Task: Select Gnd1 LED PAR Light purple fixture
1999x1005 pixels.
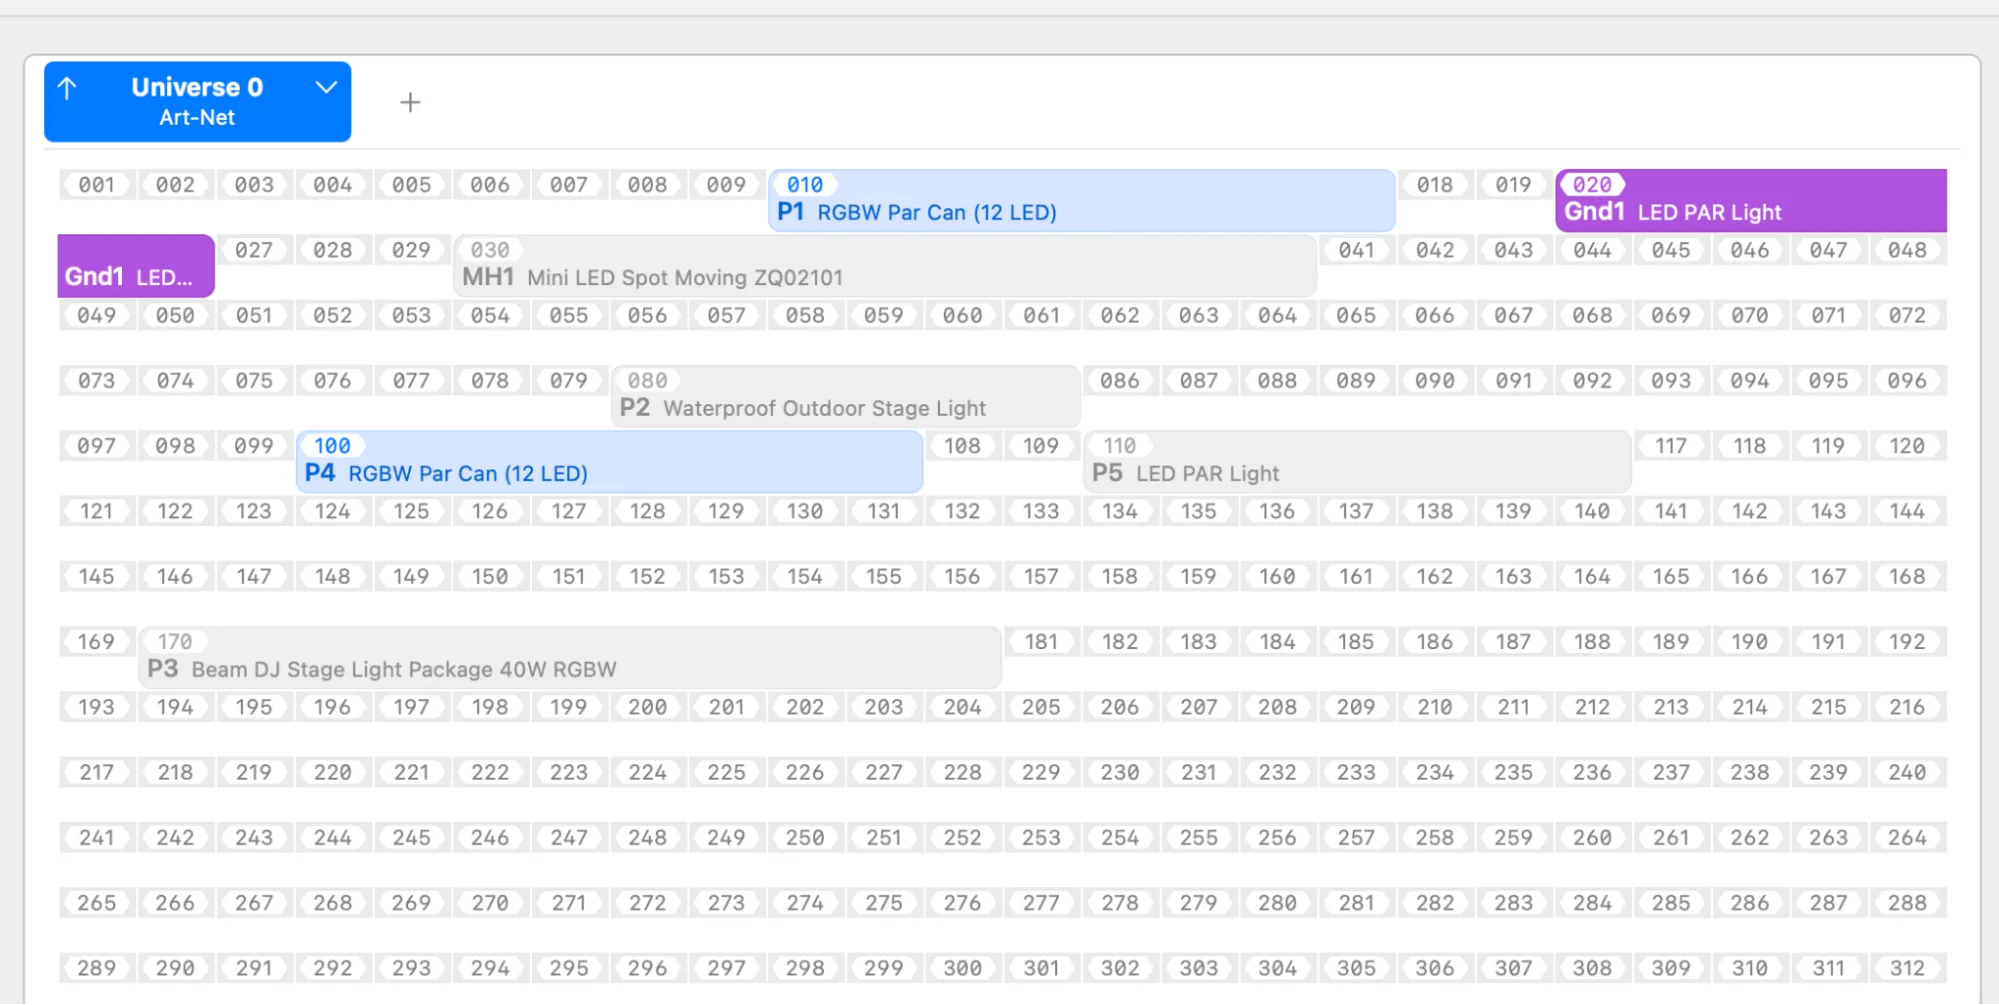Action: pos(1750,201)
